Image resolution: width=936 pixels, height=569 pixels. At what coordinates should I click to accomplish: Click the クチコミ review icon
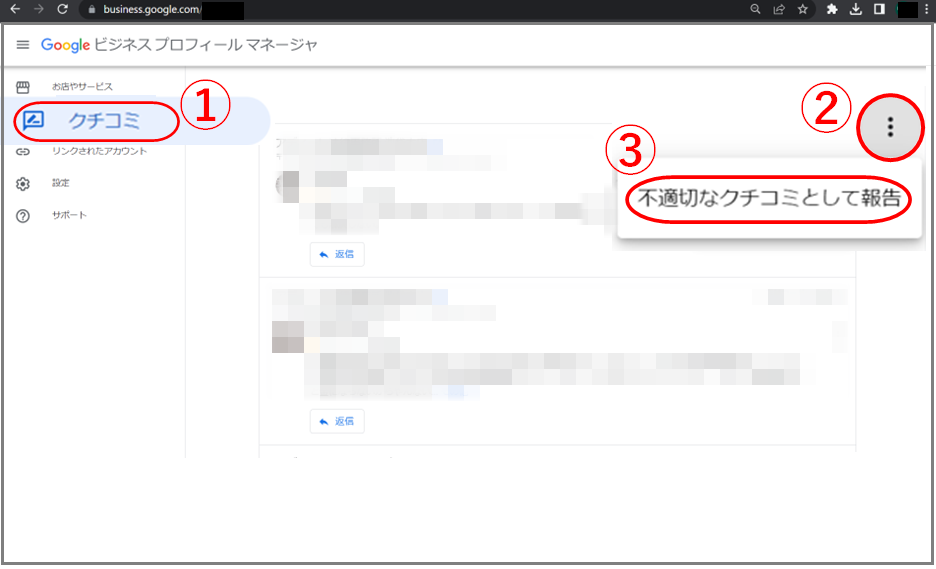33,121
